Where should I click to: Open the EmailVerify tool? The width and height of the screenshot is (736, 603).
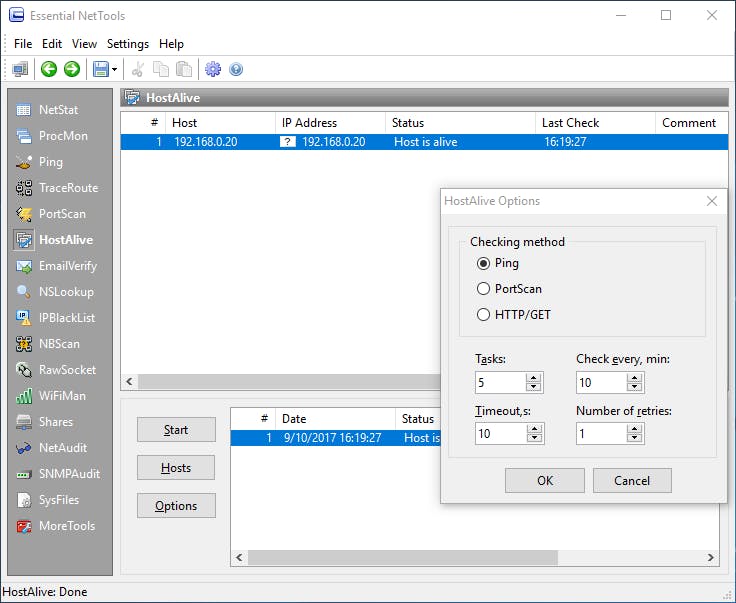tap(56, 266)
